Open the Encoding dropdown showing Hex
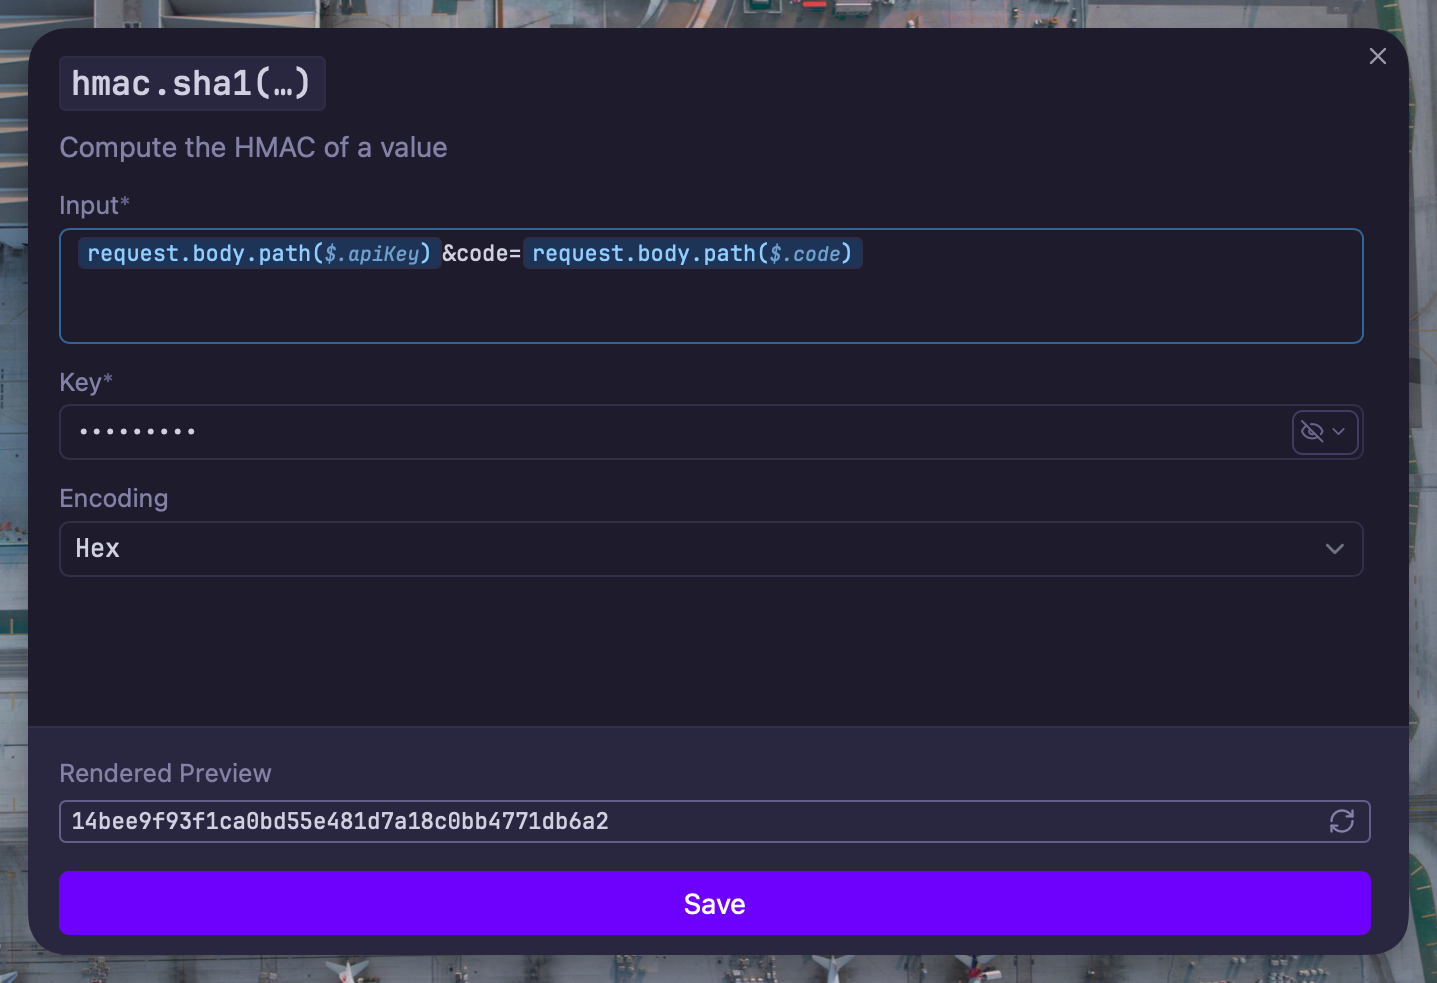Viewport: 1437px width, 983px height. (x=700, y=549)
